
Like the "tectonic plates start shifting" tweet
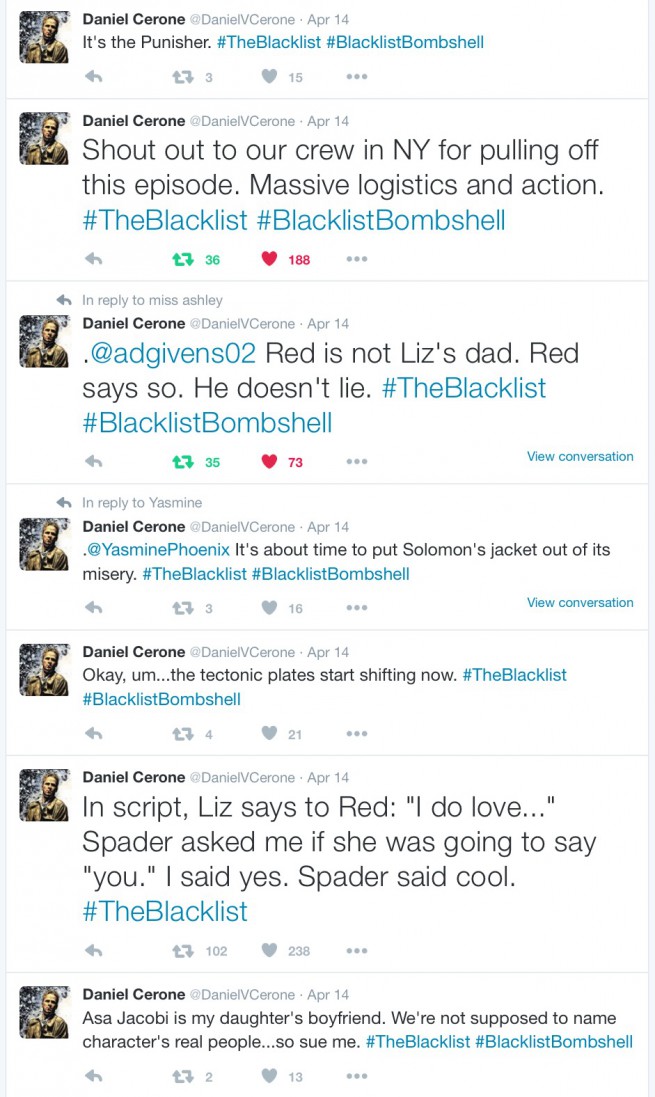click(269, 734)
